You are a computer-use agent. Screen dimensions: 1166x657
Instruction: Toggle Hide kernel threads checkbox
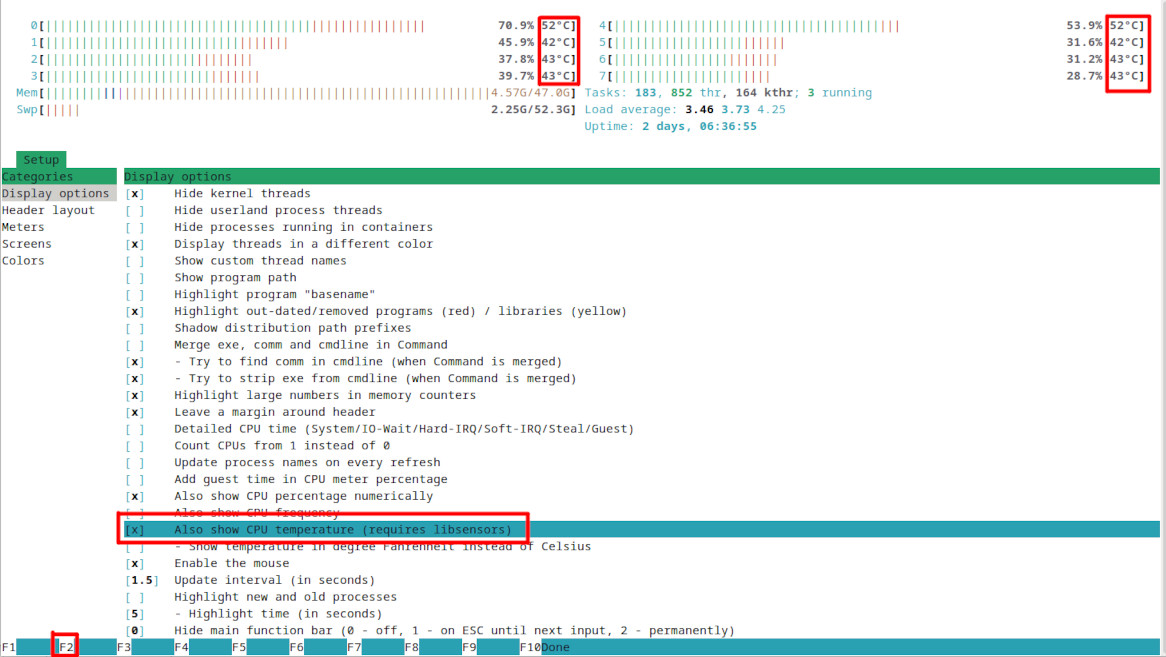point(135,194)
